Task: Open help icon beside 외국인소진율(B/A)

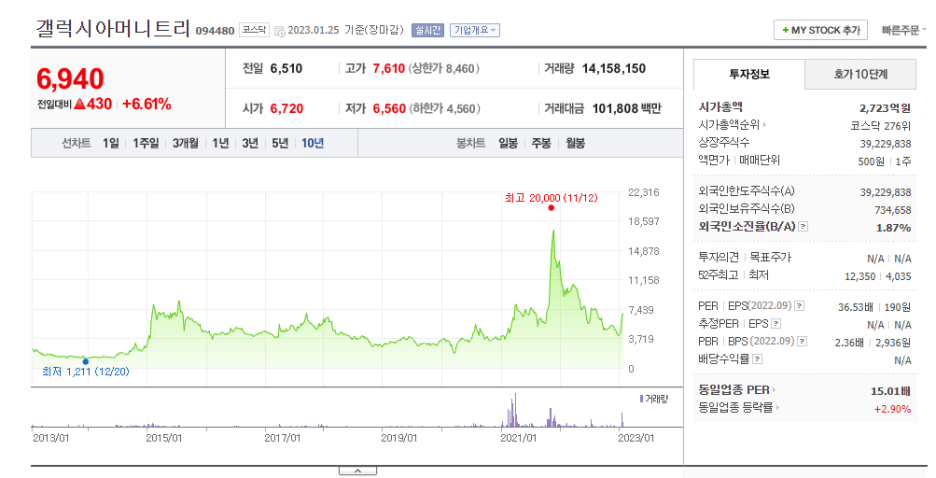Action: click(x=803, y=227)
